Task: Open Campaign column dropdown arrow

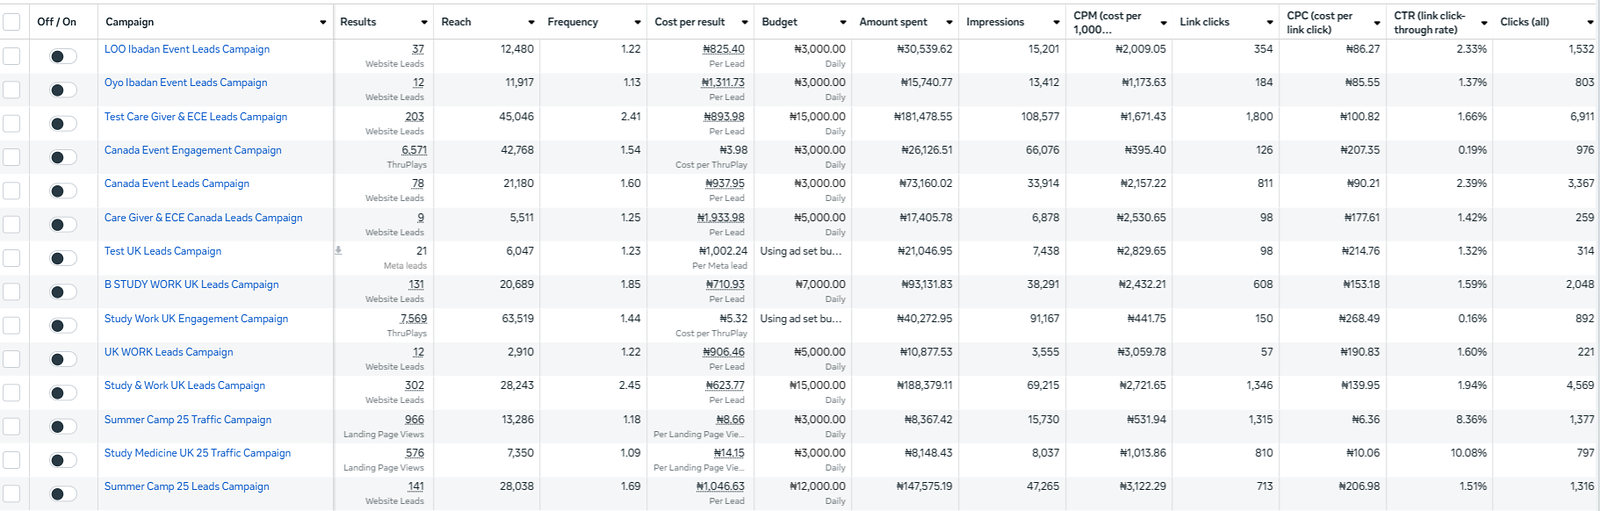Action: (x=323, y=22)
